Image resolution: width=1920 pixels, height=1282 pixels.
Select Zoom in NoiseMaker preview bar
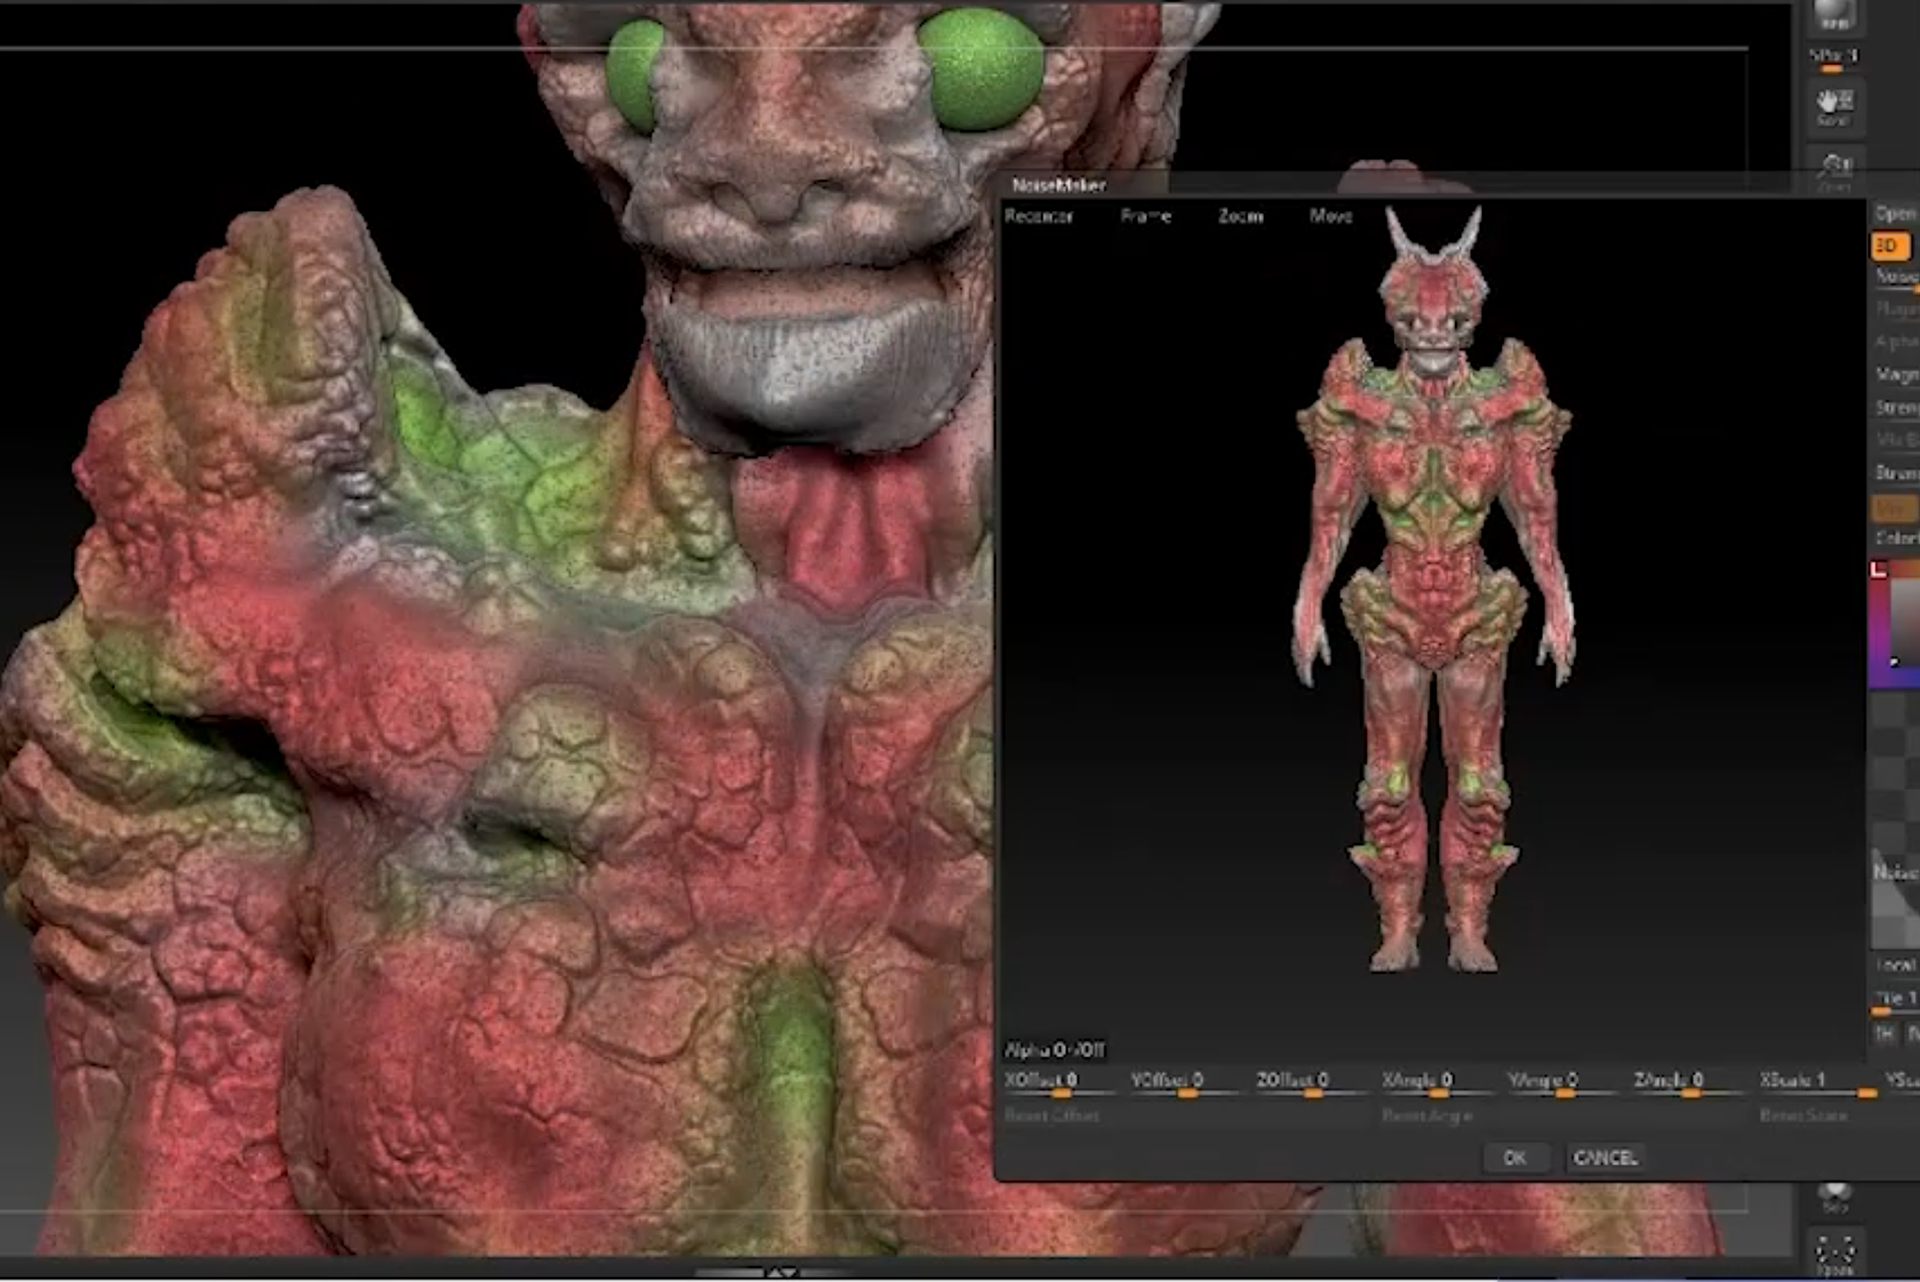click(x=1240, y=216)
